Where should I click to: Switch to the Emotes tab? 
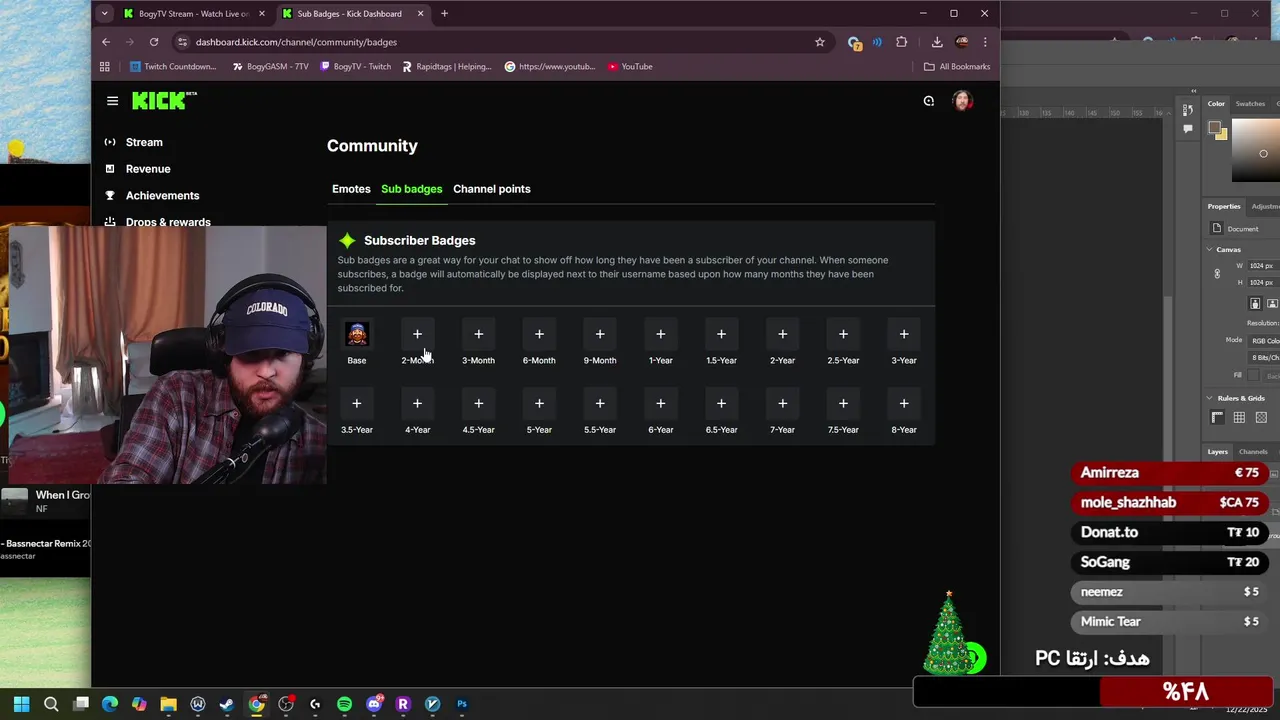pyautogui.click(x=351, y=189)
